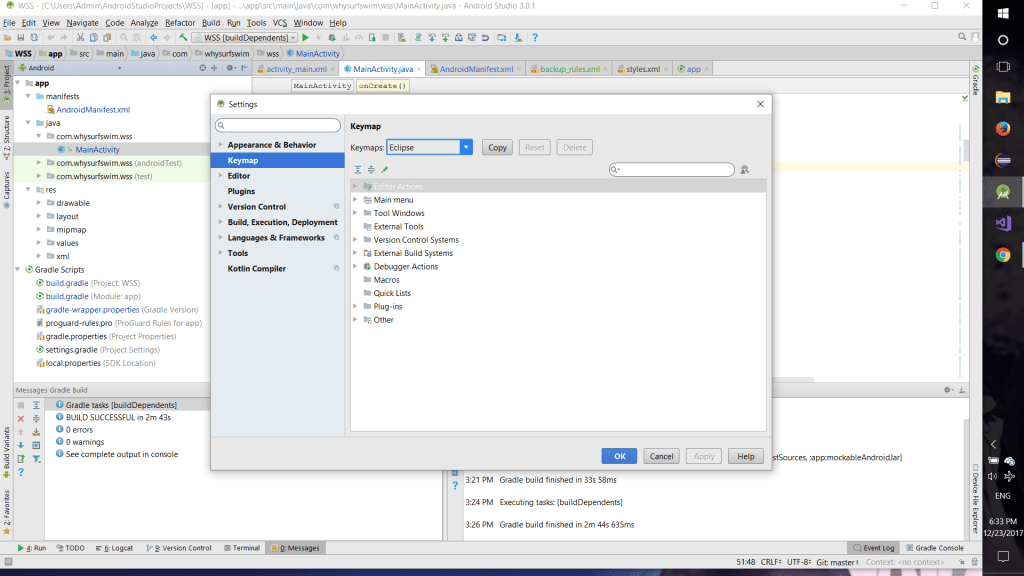Screen dimensions: 1024x576
Task: Click the Find Actions by Shortcut icon
Action: point(745,170)
